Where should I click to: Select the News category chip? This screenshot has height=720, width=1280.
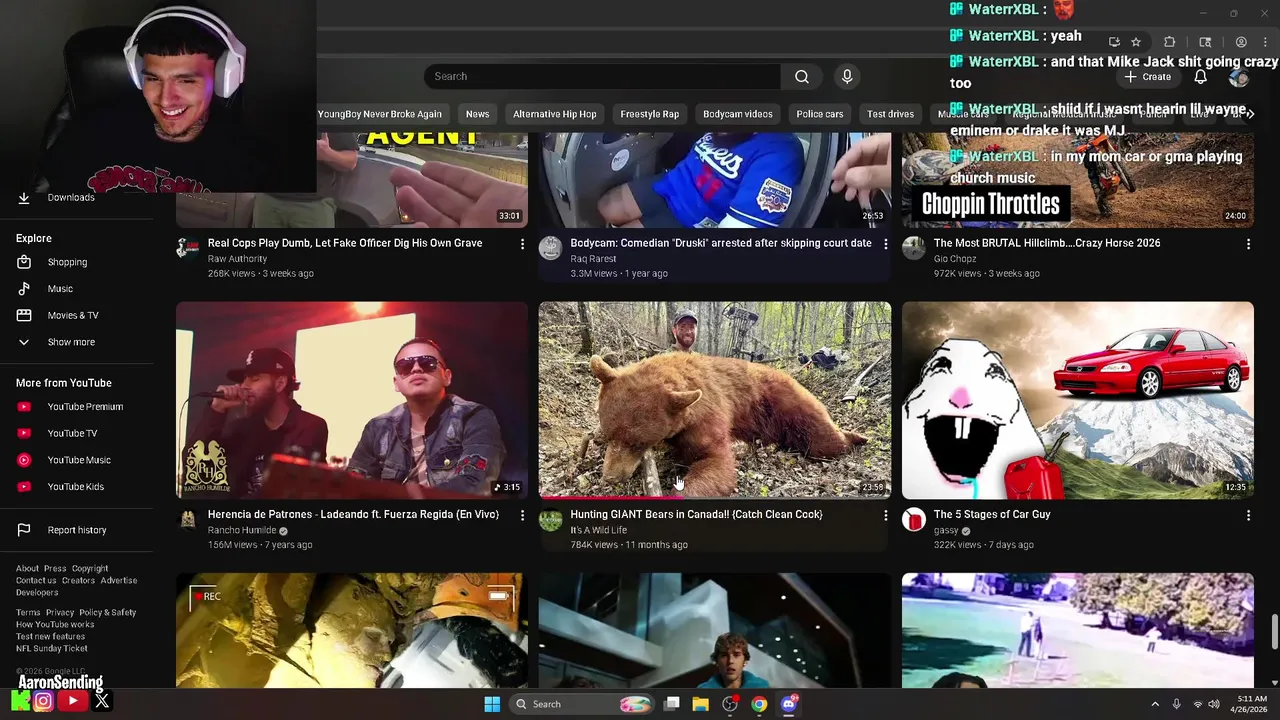478,114
